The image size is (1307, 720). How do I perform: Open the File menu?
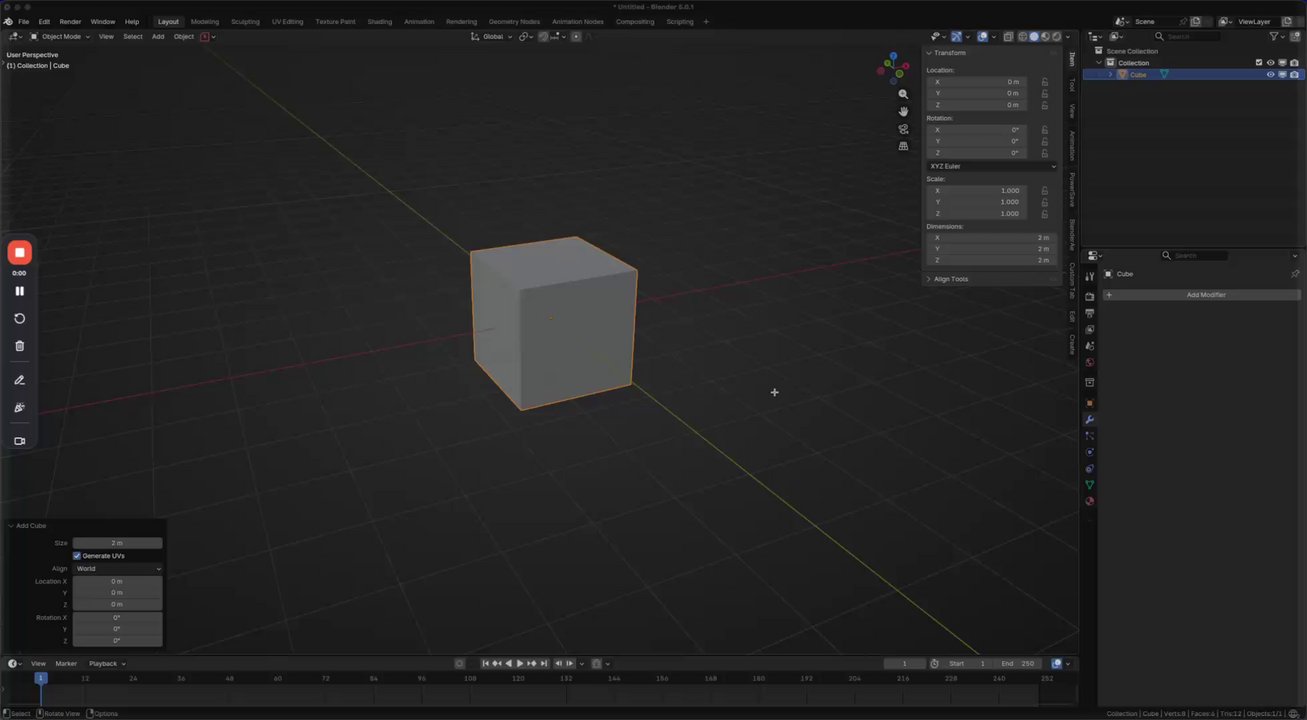23,21
